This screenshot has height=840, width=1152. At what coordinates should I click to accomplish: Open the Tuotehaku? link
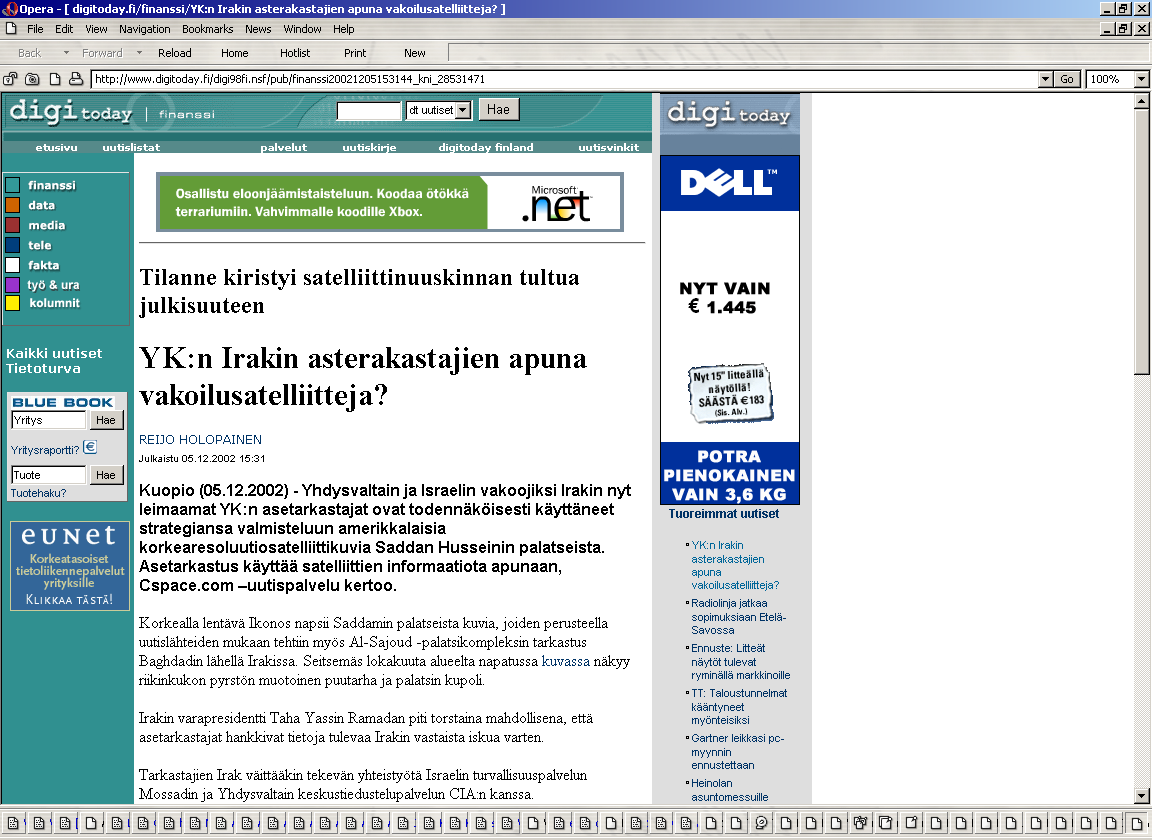tap(38, 493)
